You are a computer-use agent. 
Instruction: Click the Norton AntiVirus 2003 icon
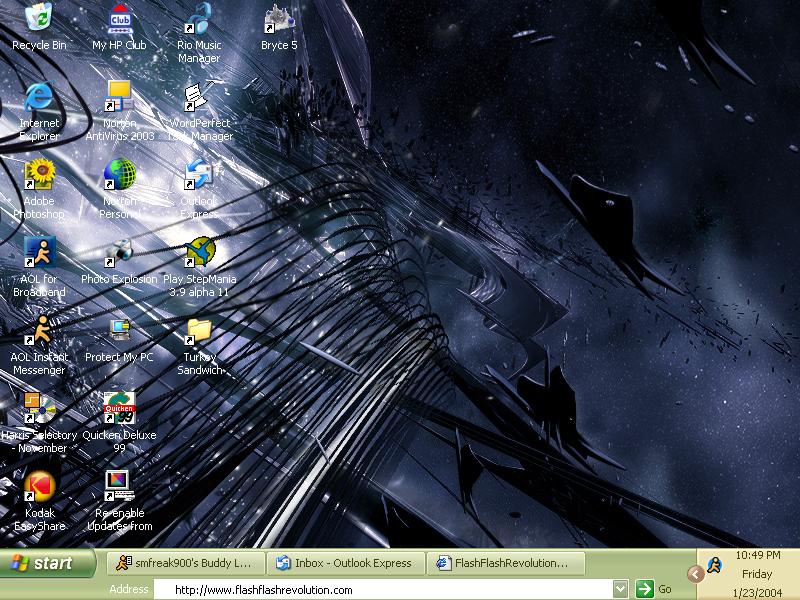coord(119,96)
